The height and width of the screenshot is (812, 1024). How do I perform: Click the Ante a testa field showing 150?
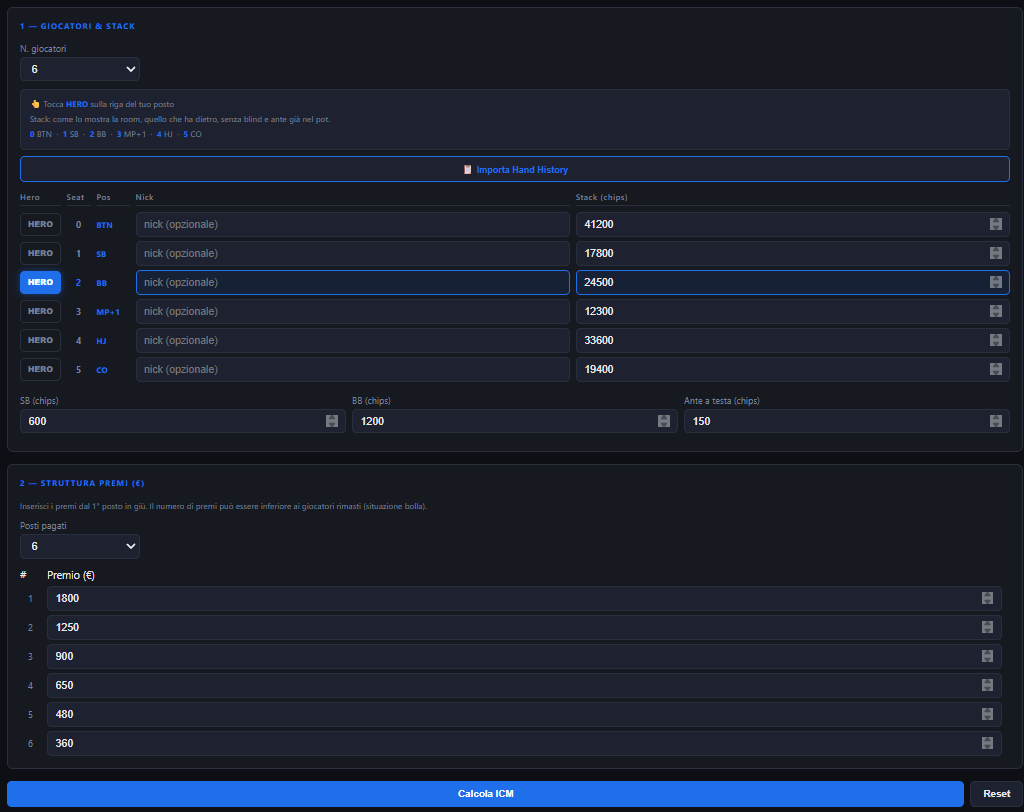click(x=846, y=421)
